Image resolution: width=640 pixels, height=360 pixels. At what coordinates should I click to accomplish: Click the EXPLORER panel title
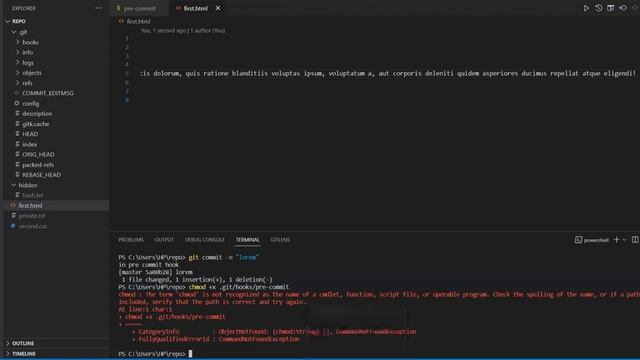click(24, 8)
